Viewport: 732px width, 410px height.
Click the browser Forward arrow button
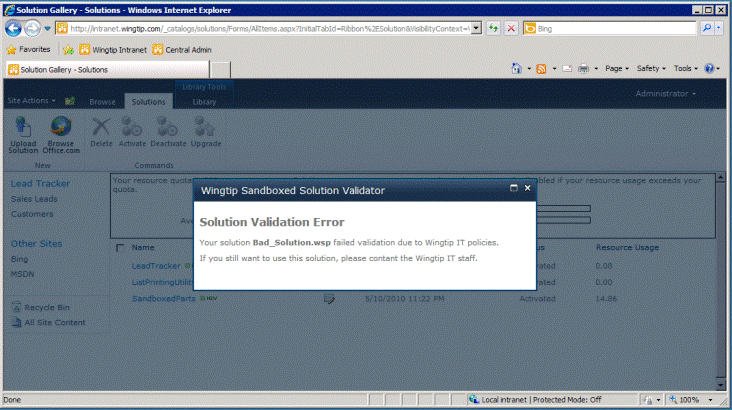point(32,28)
